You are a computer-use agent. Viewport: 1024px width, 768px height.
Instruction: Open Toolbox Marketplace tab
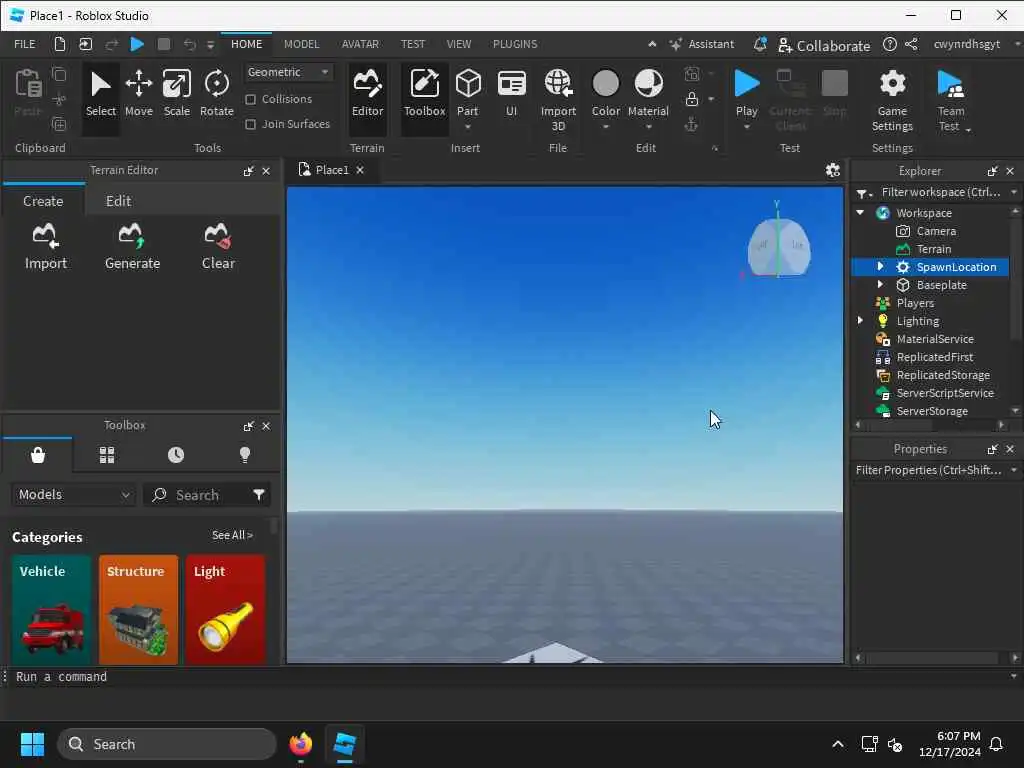click(38, 455)
